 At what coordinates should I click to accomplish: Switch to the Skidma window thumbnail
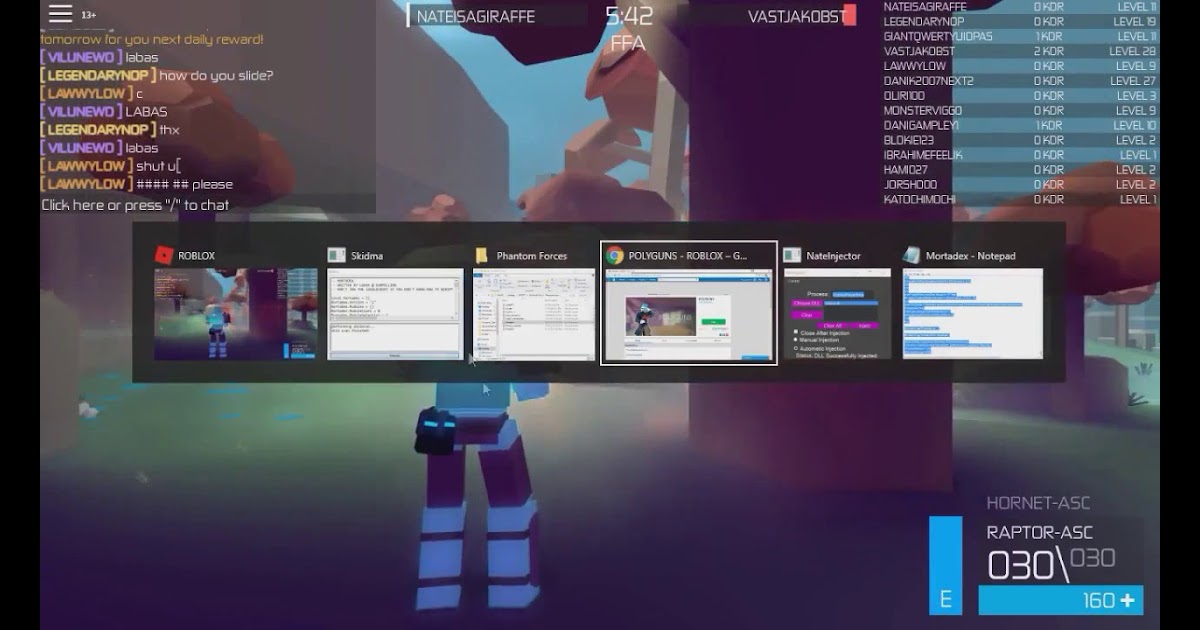click(396, 314)
